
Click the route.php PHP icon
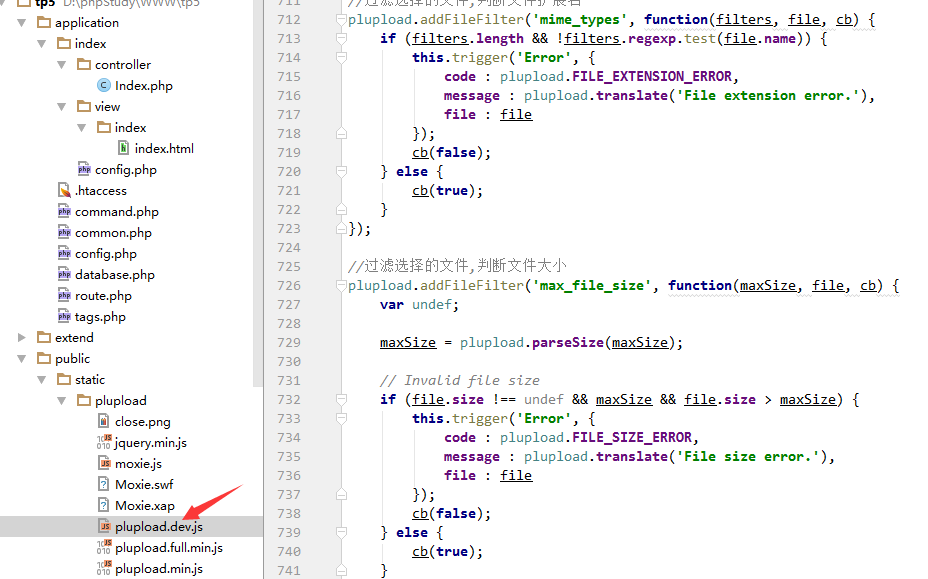tap(64, 295)
